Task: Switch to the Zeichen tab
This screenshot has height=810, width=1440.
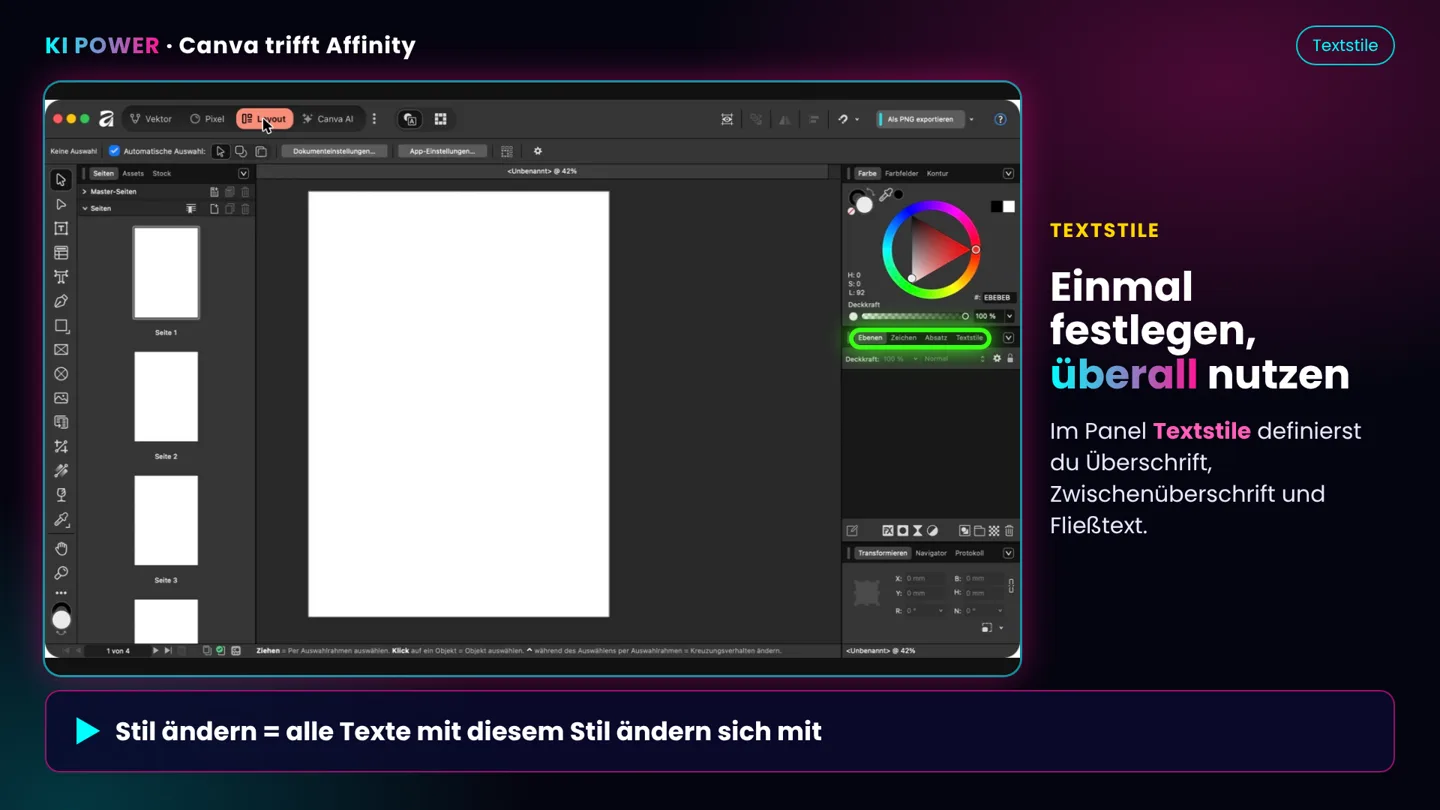Action: click(x=903, y=338)
